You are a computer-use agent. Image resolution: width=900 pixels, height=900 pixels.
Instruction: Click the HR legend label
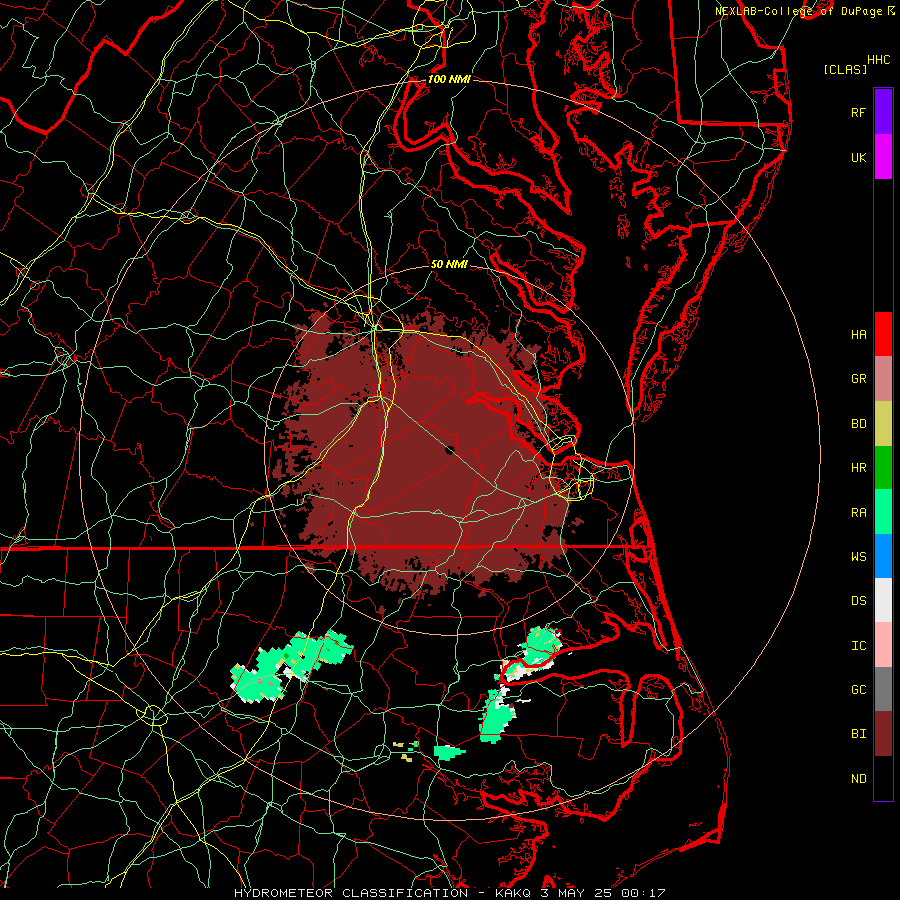858,468
